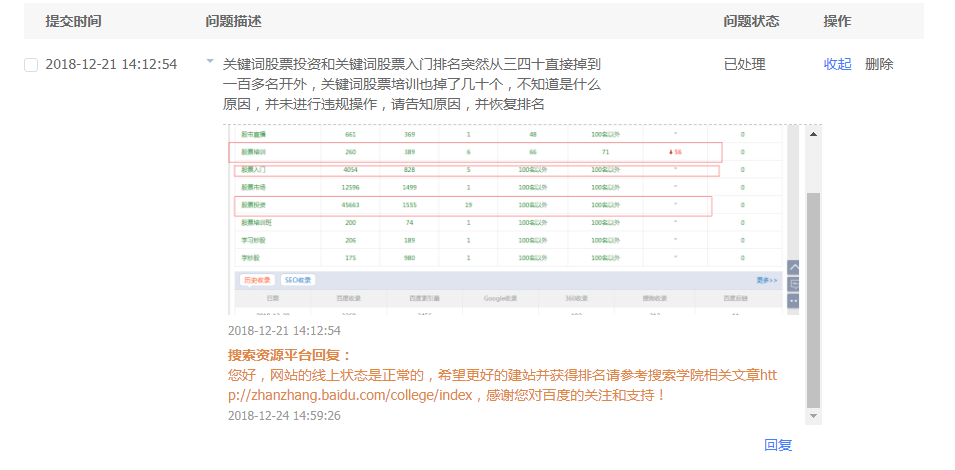
Task: Click the 提交时间 column header
Action: click(73, 21)
